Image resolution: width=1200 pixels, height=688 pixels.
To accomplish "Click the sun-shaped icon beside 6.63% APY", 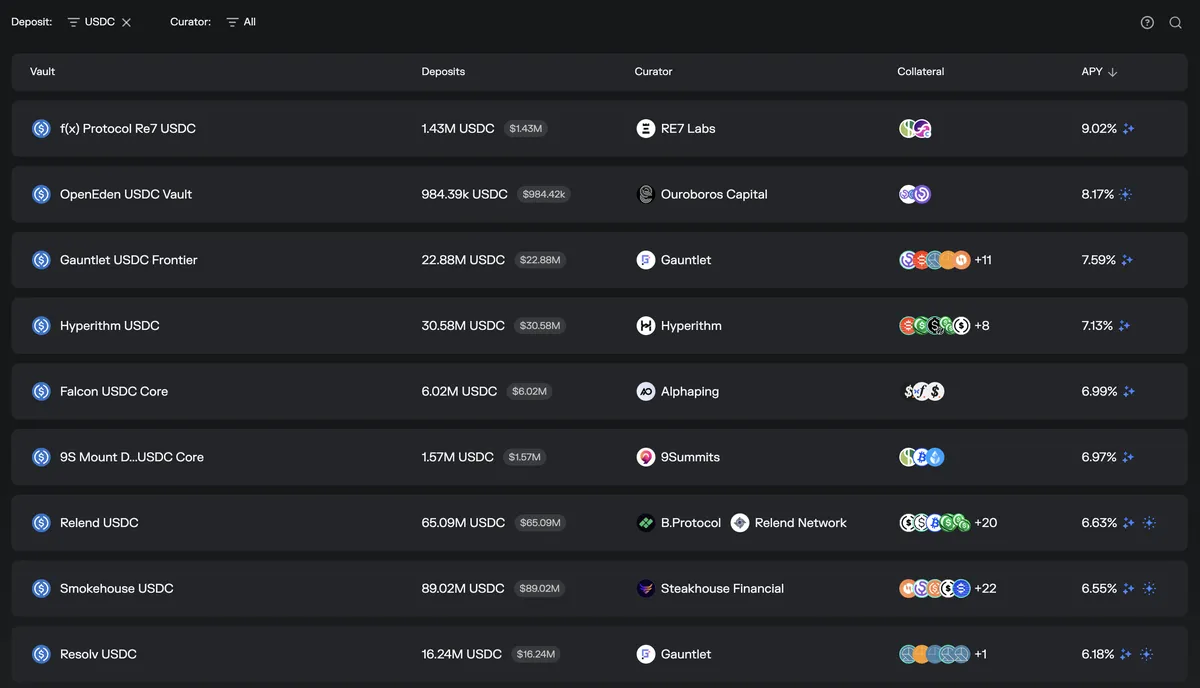I will point(1148,523).
